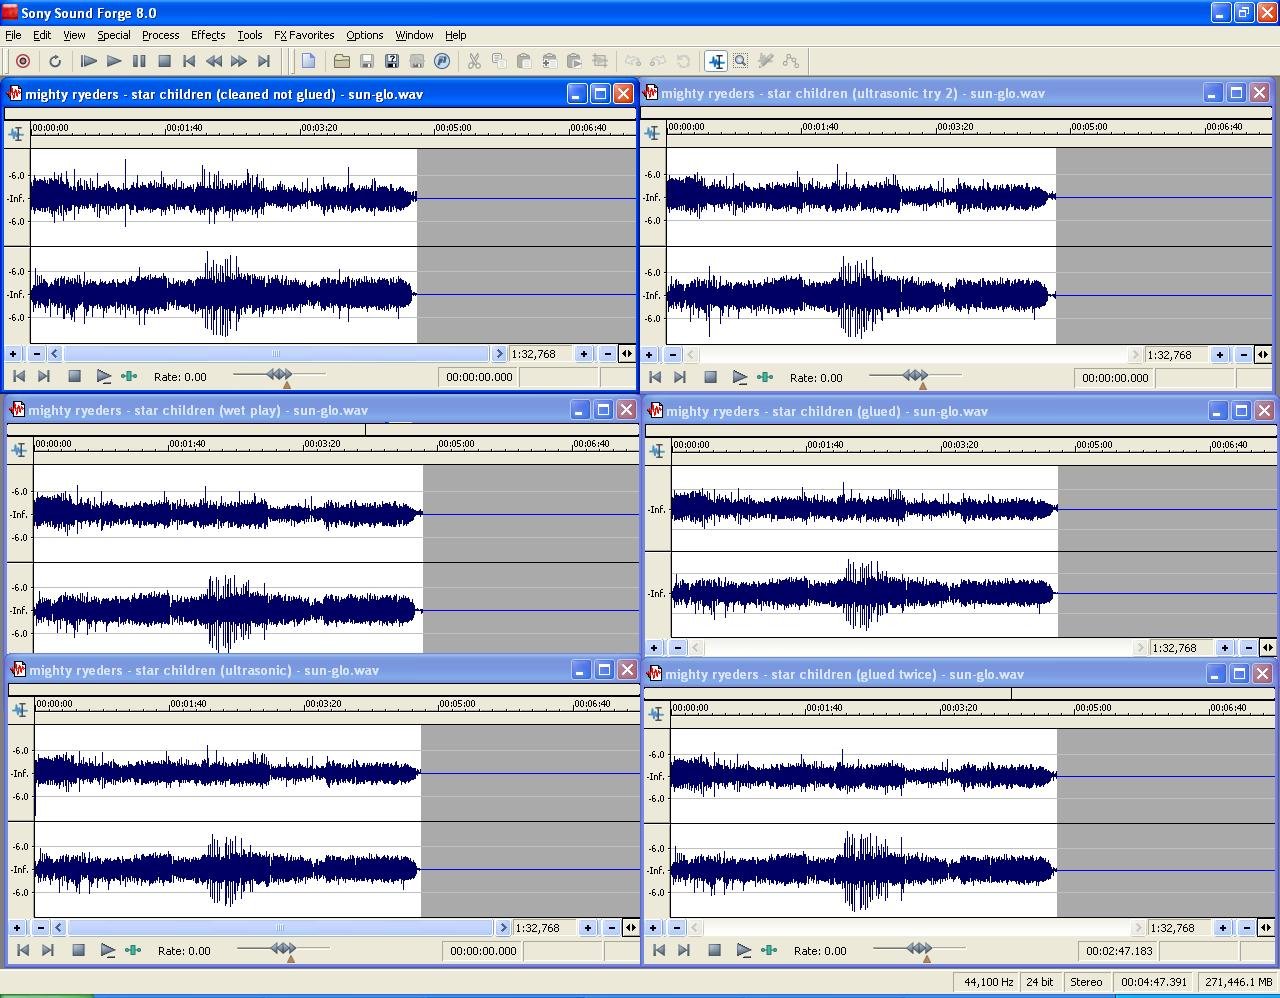The width and height of the screenshot is (1280, 998).
Task: Click the Save As icon
Action: (392, 61)
